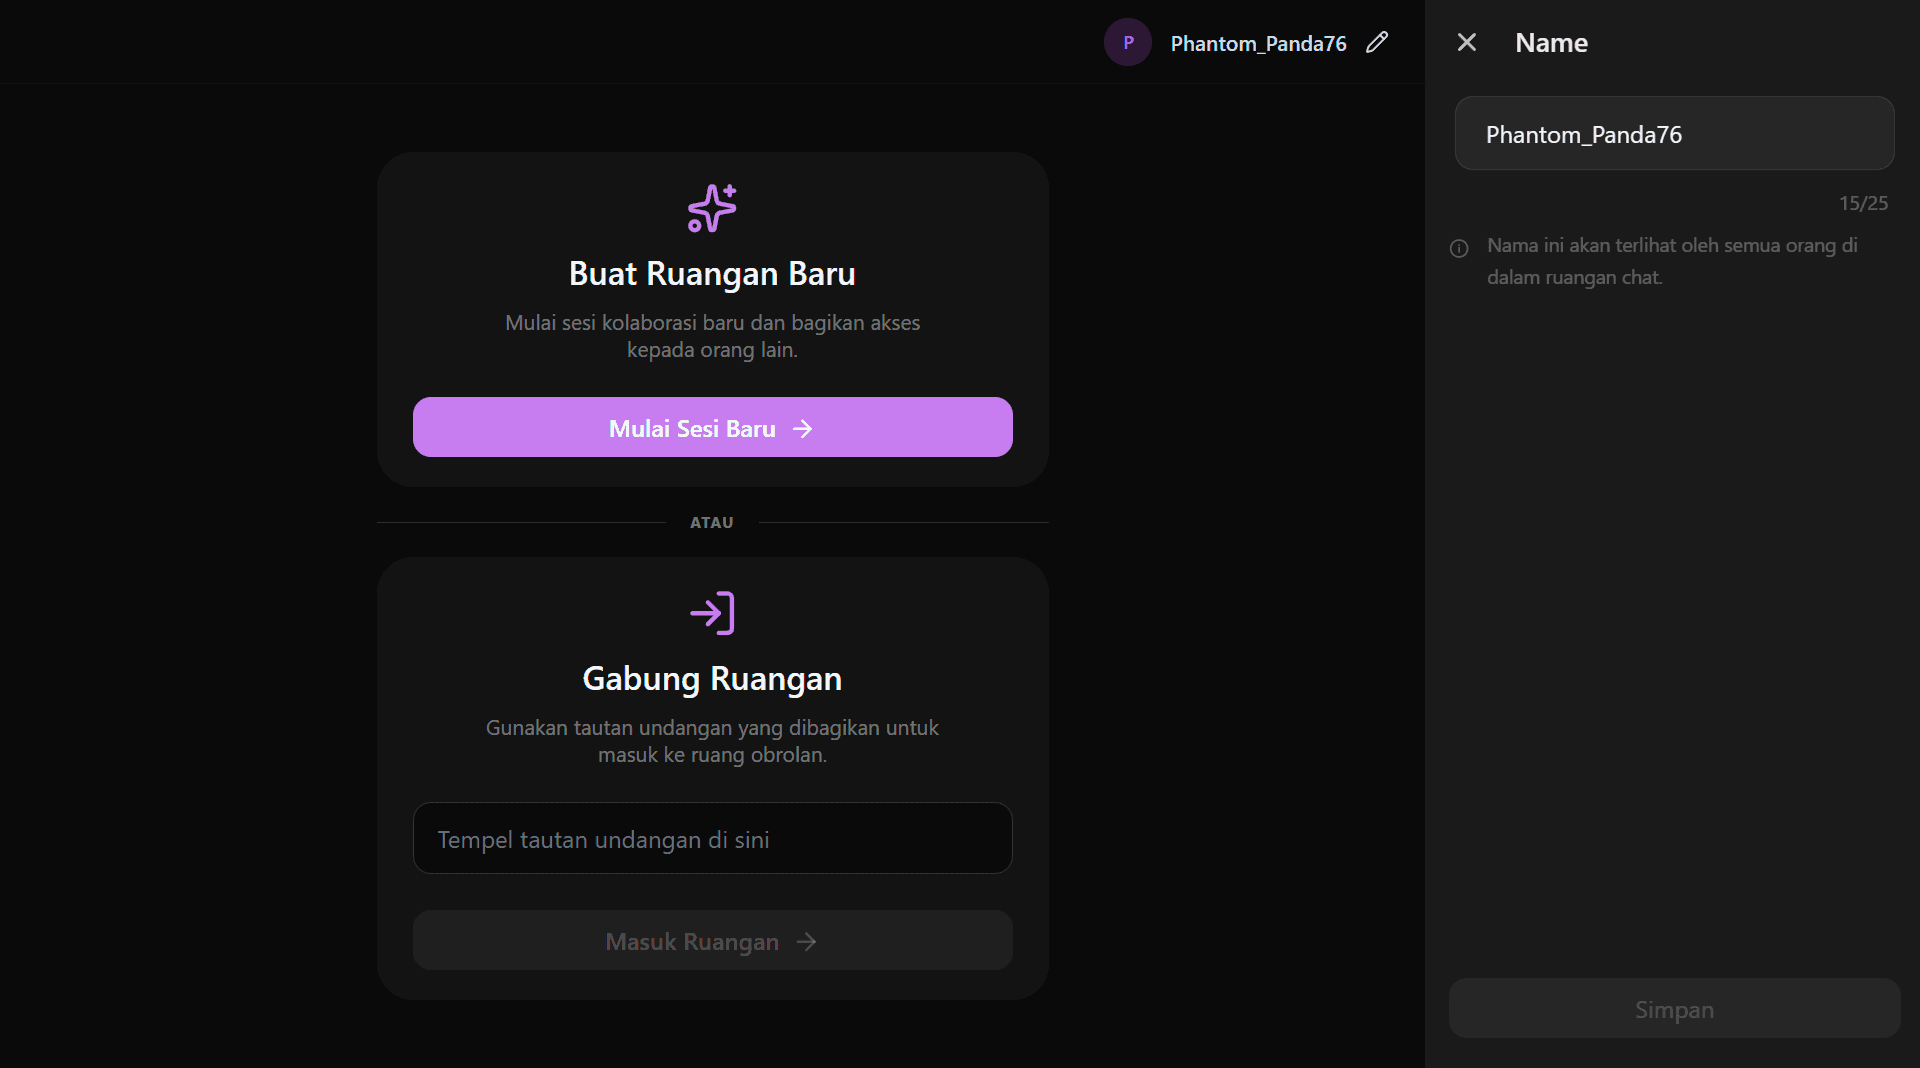1920x1068 pixels.
Task: Click the 15/25 character counter
Action: [x=1863, y=203]
